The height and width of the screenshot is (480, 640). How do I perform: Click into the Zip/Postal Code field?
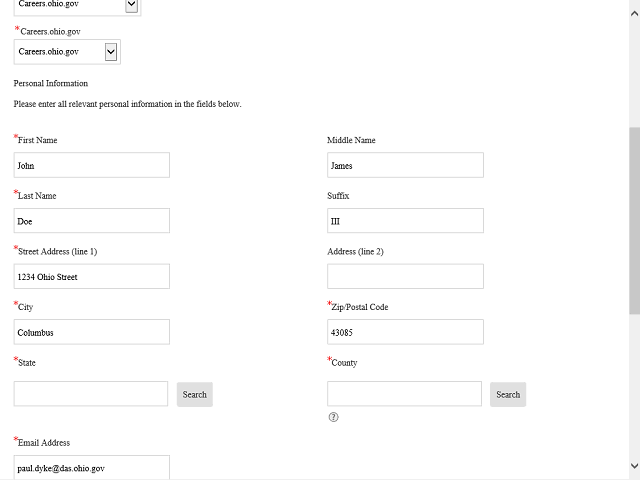(x=405, y=332)
